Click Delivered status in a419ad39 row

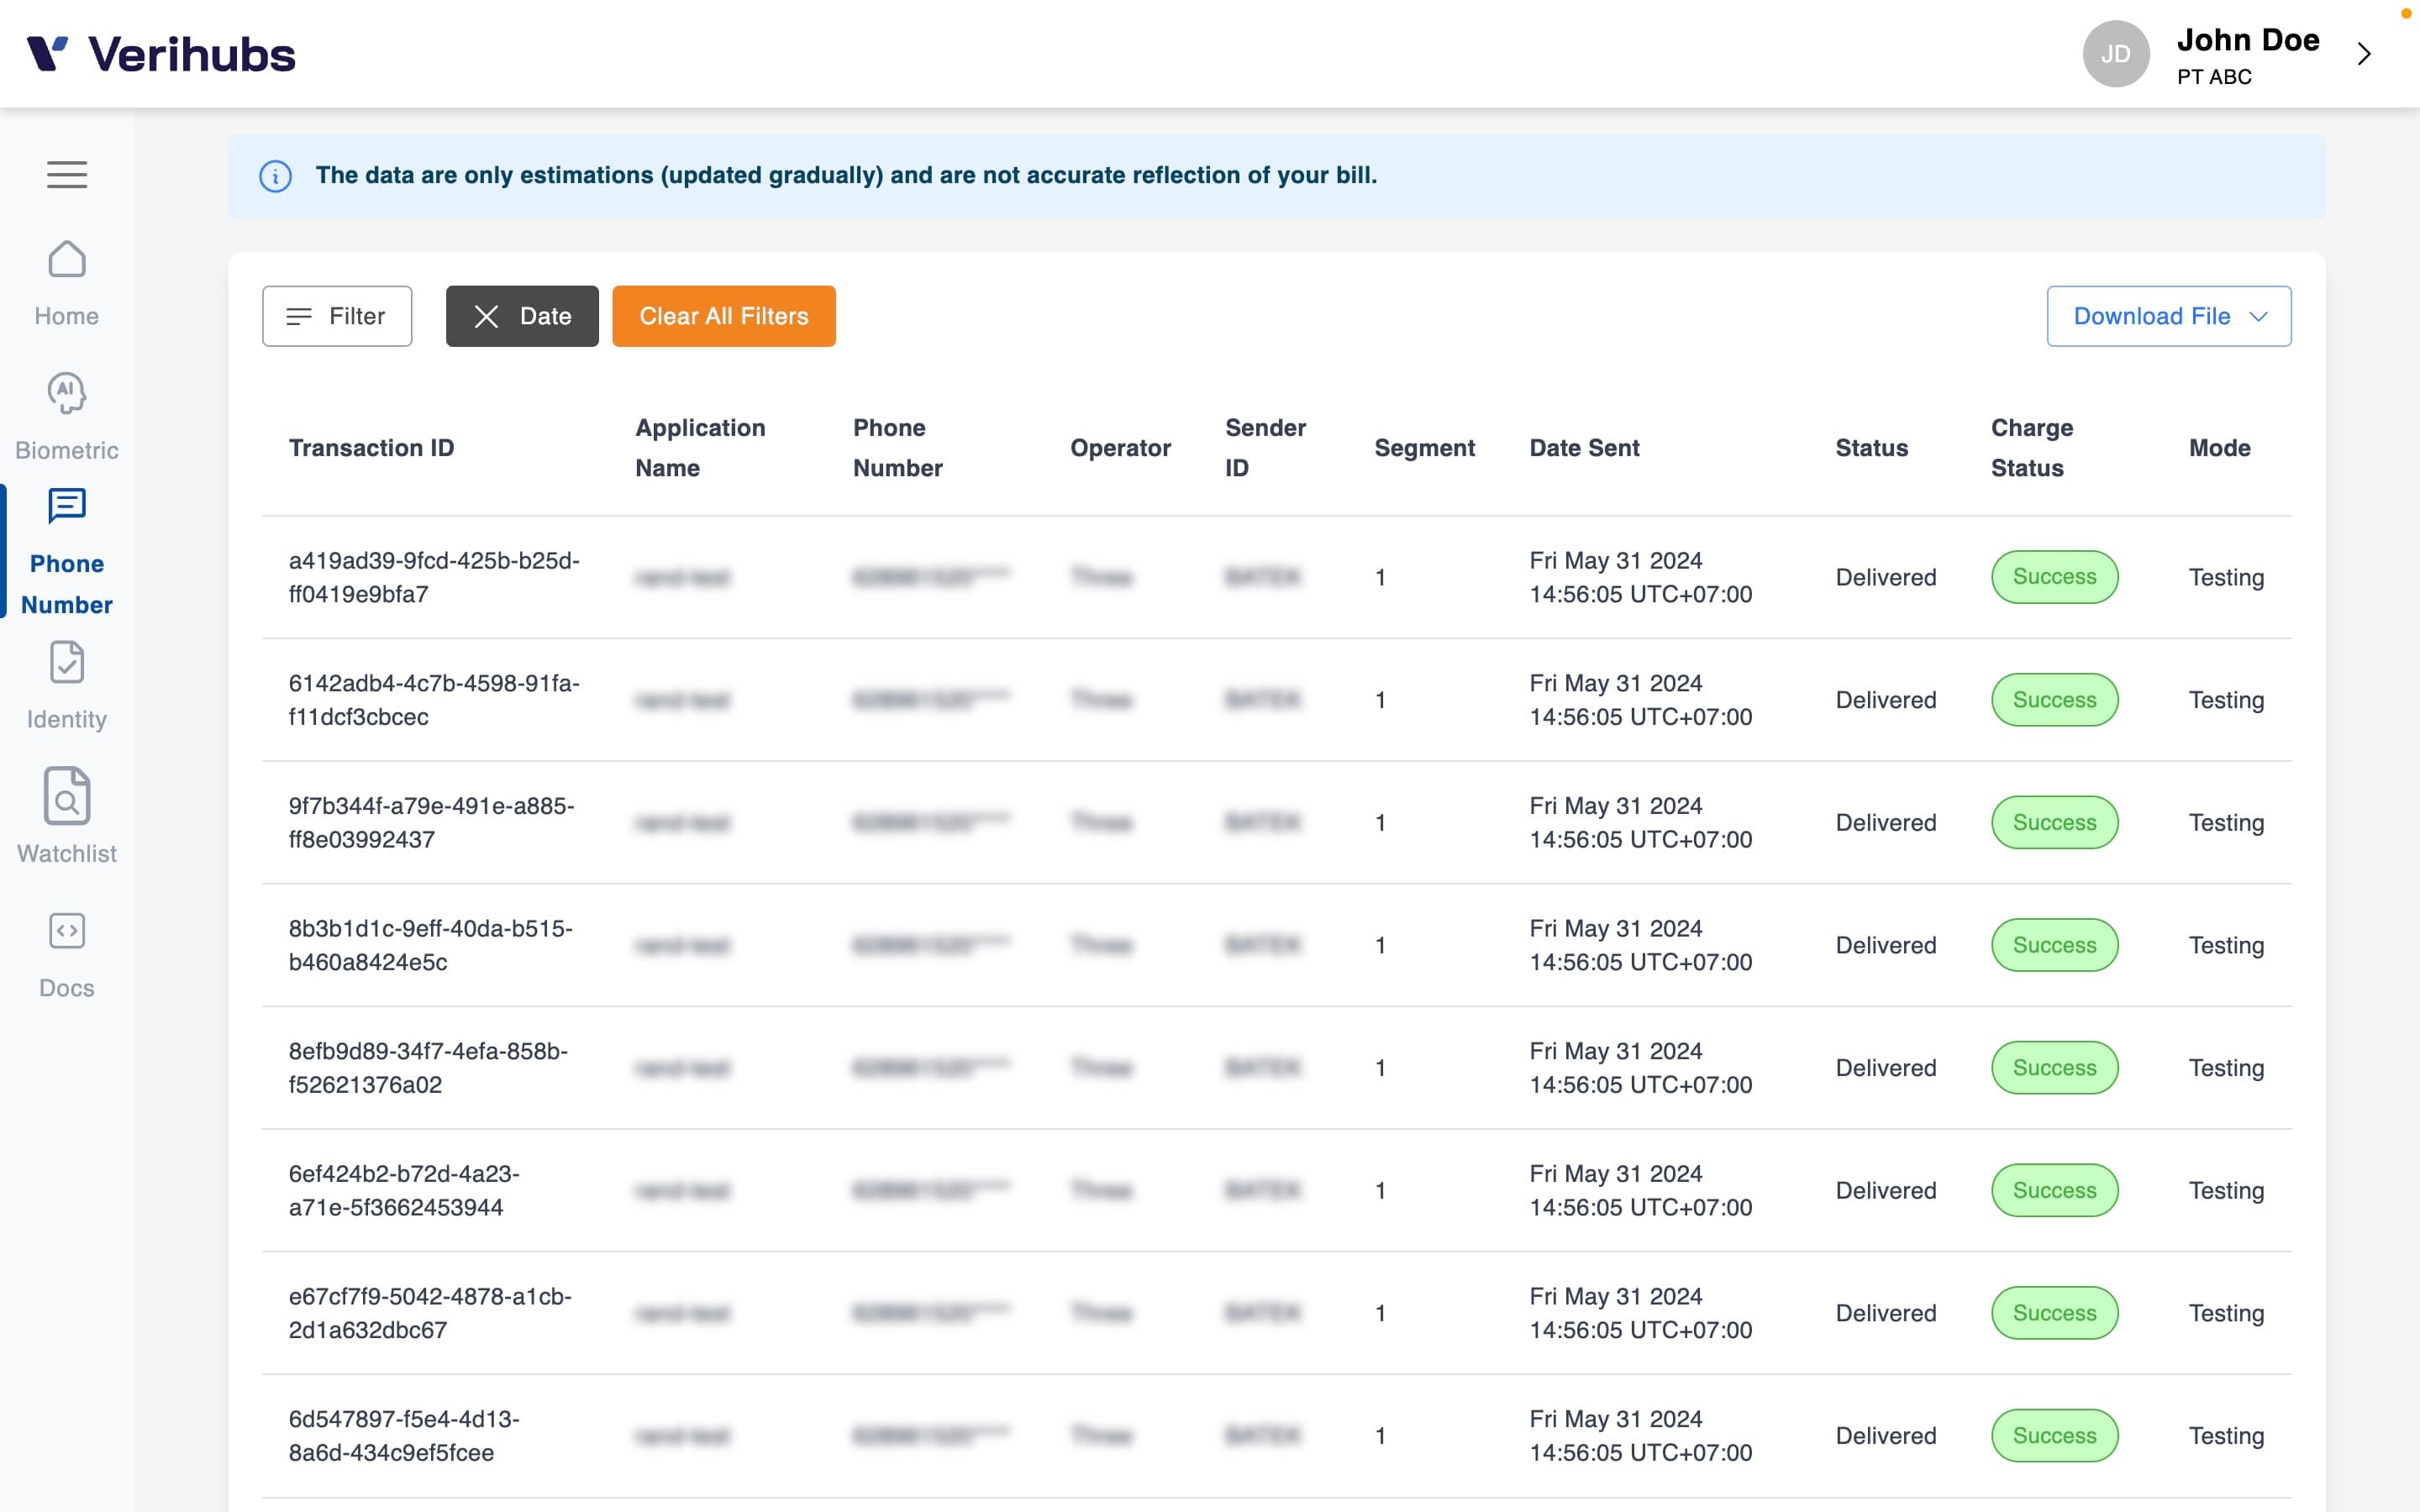click(x=1885, y=577)
